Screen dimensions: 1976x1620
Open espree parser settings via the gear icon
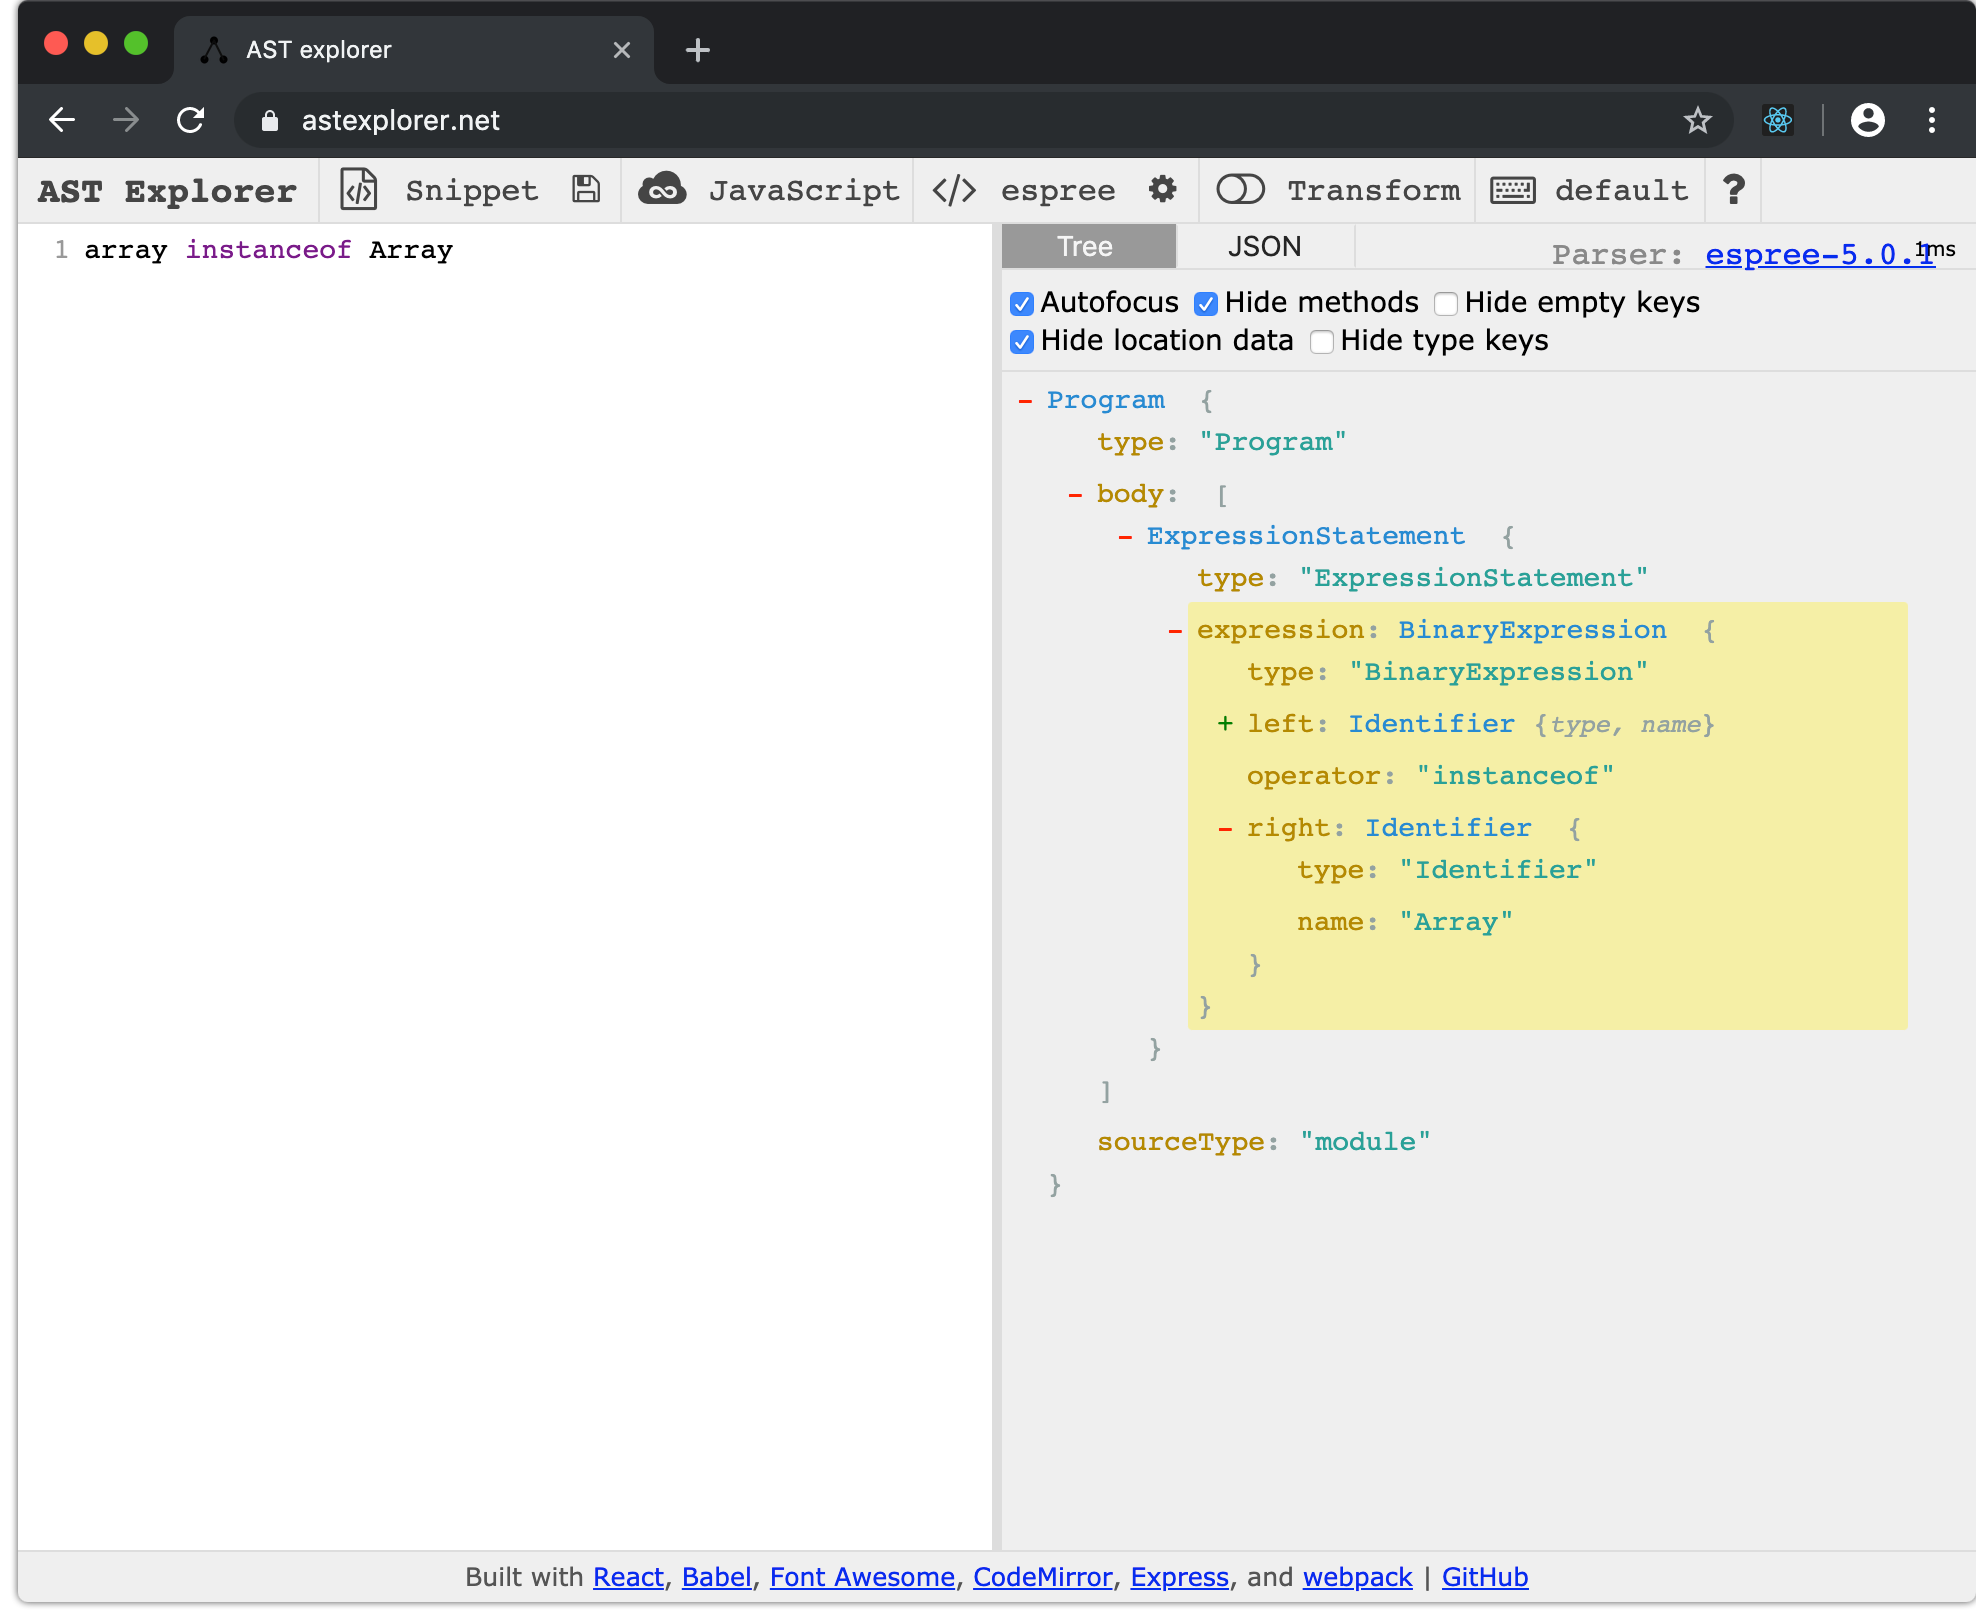coord(1162,190)
